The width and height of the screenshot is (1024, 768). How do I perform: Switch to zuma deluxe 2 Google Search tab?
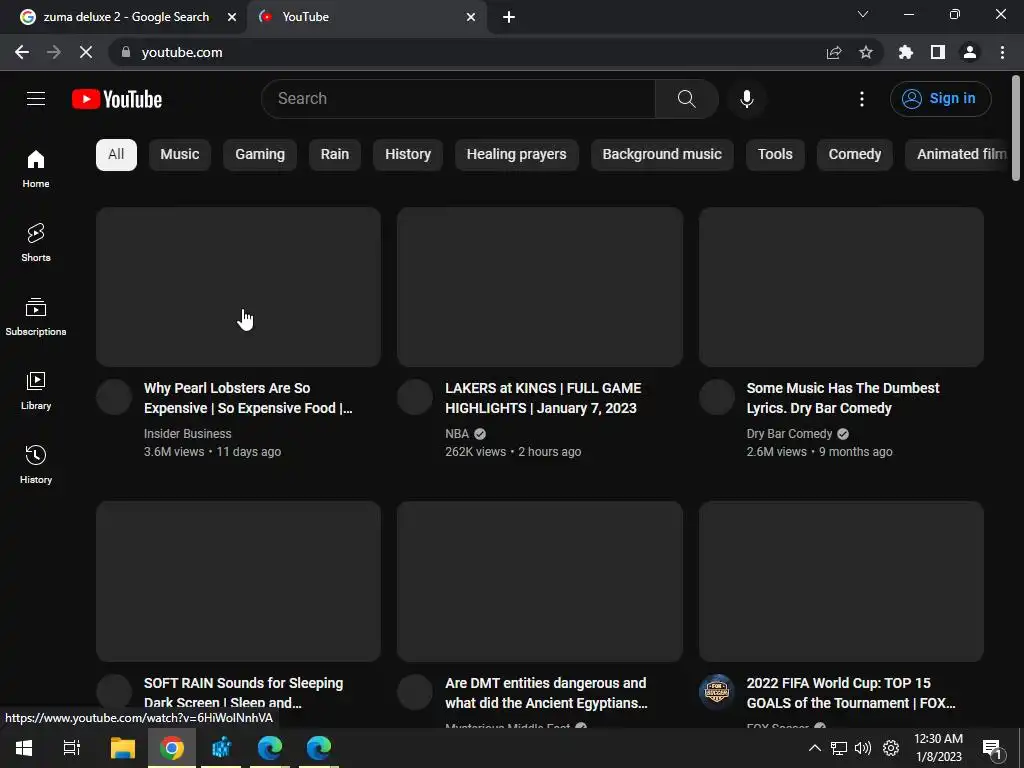(125, 17)
